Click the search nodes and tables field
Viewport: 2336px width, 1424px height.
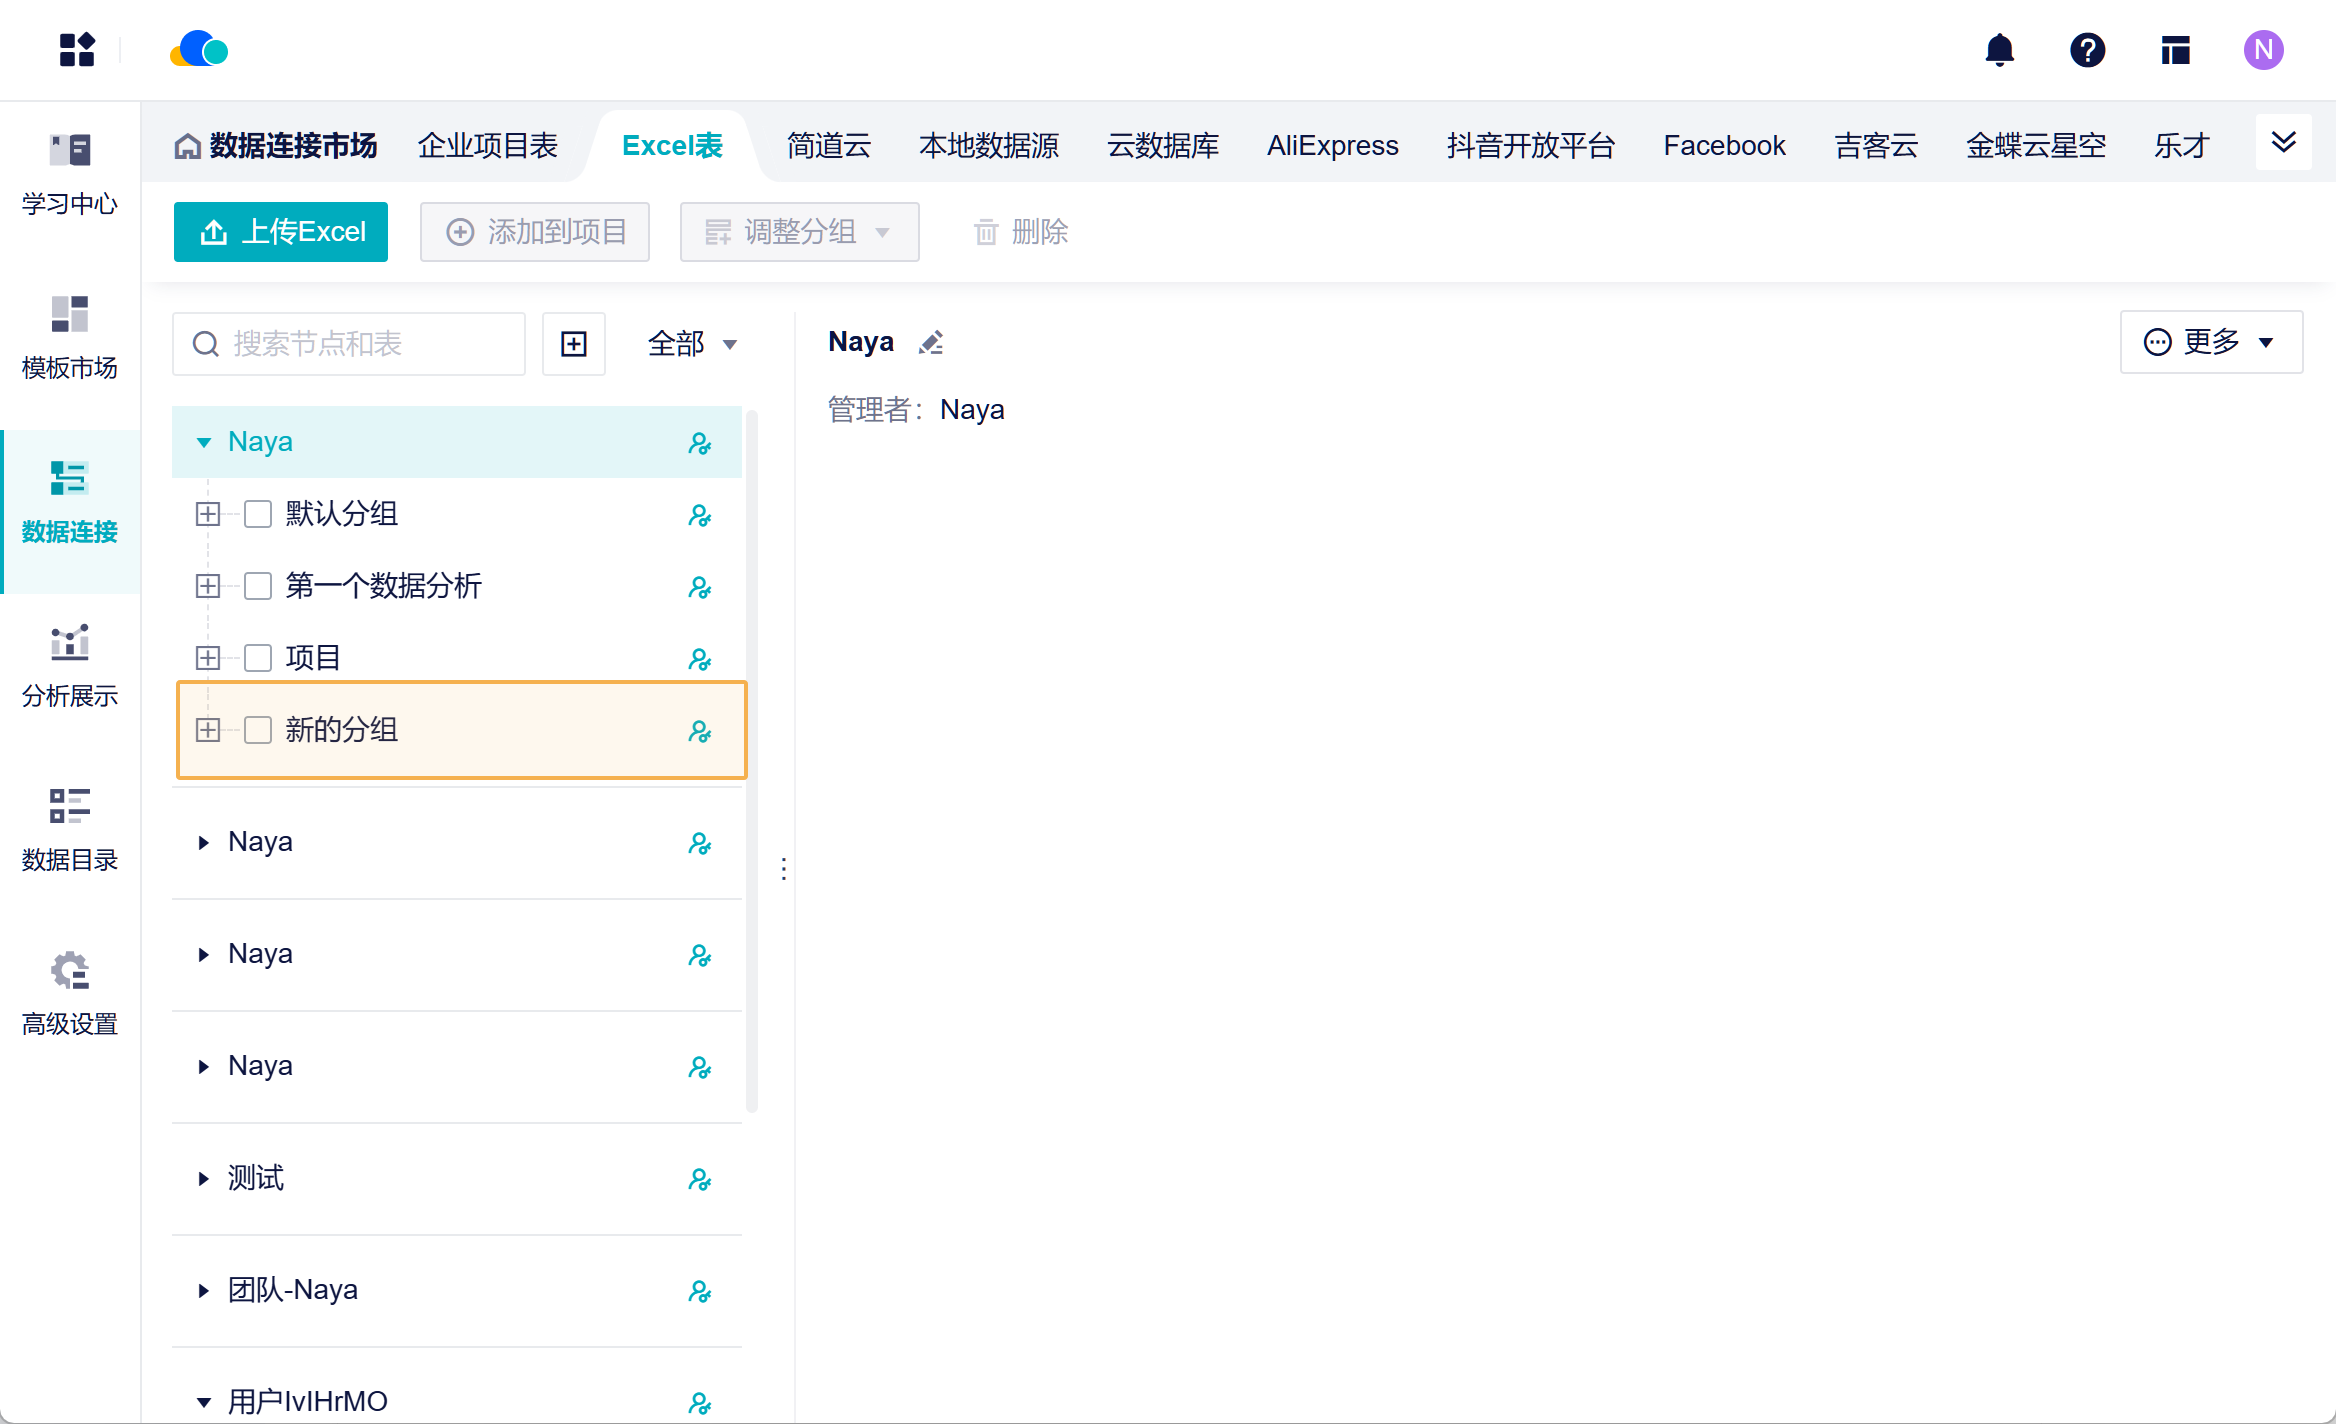point(349,344)
